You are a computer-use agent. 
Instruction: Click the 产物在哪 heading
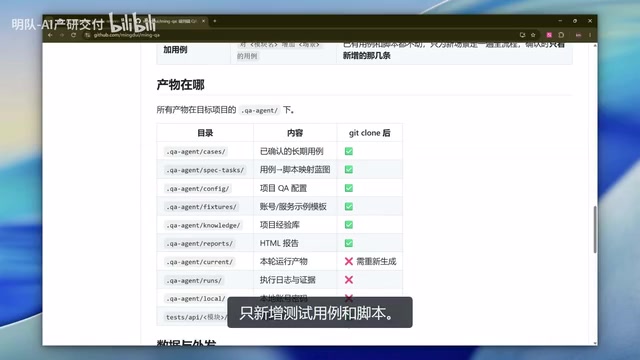180,85
